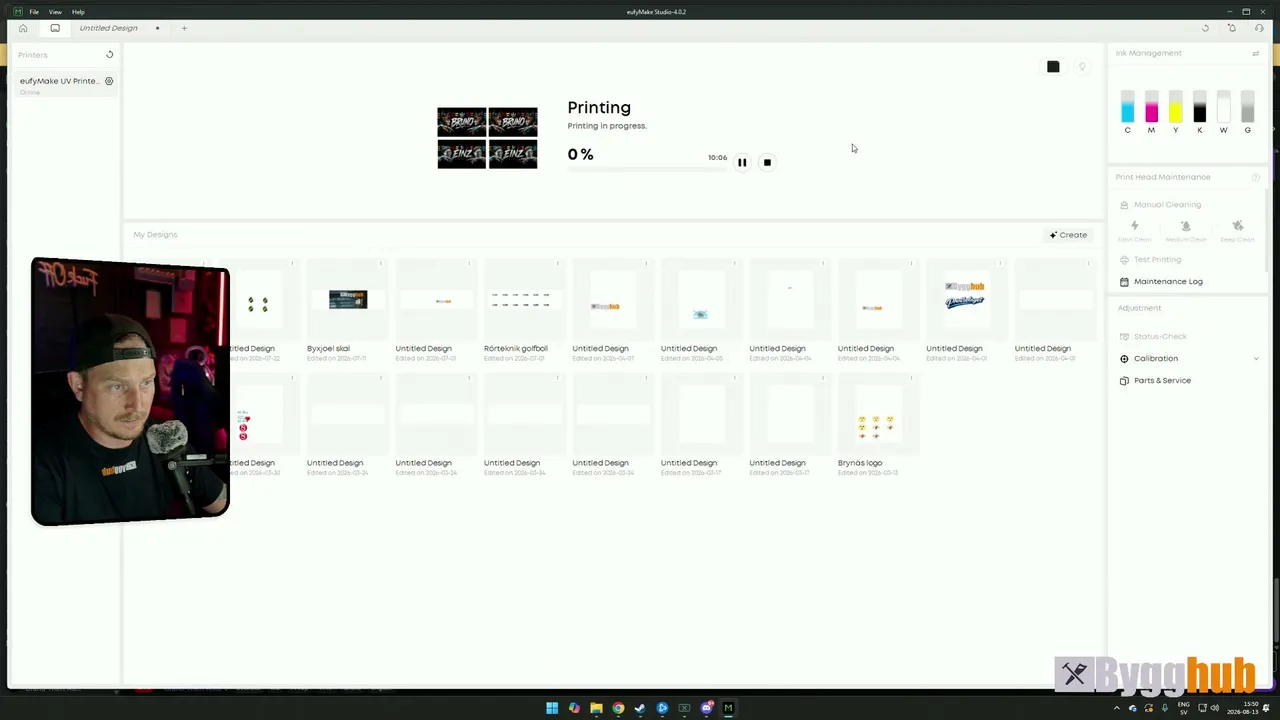
Task: Open the File menu
Action: pos(34,12)
